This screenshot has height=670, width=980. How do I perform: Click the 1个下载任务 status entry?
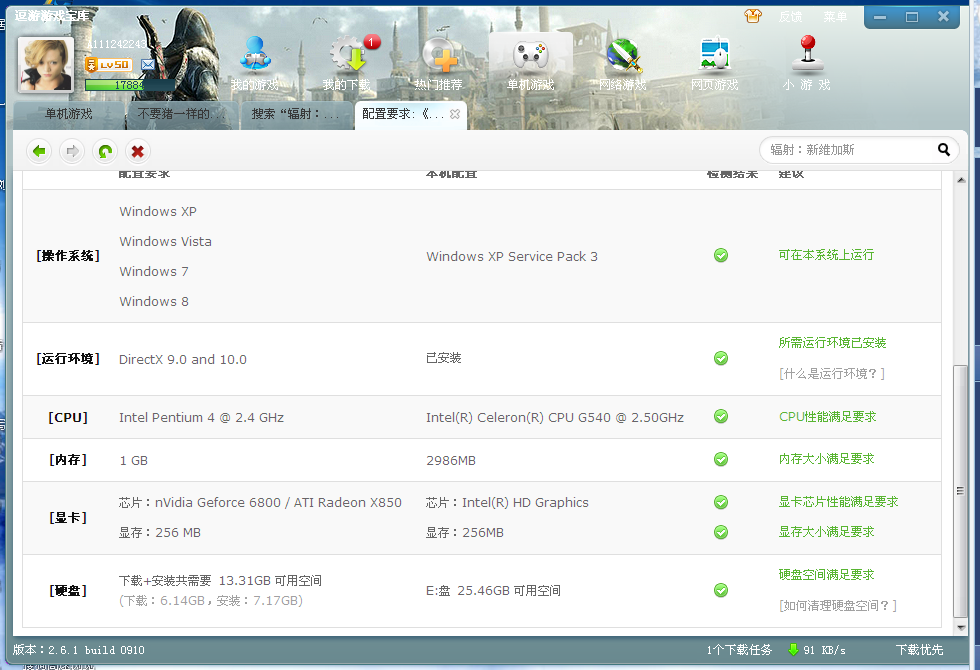click(x=739, y=650)
